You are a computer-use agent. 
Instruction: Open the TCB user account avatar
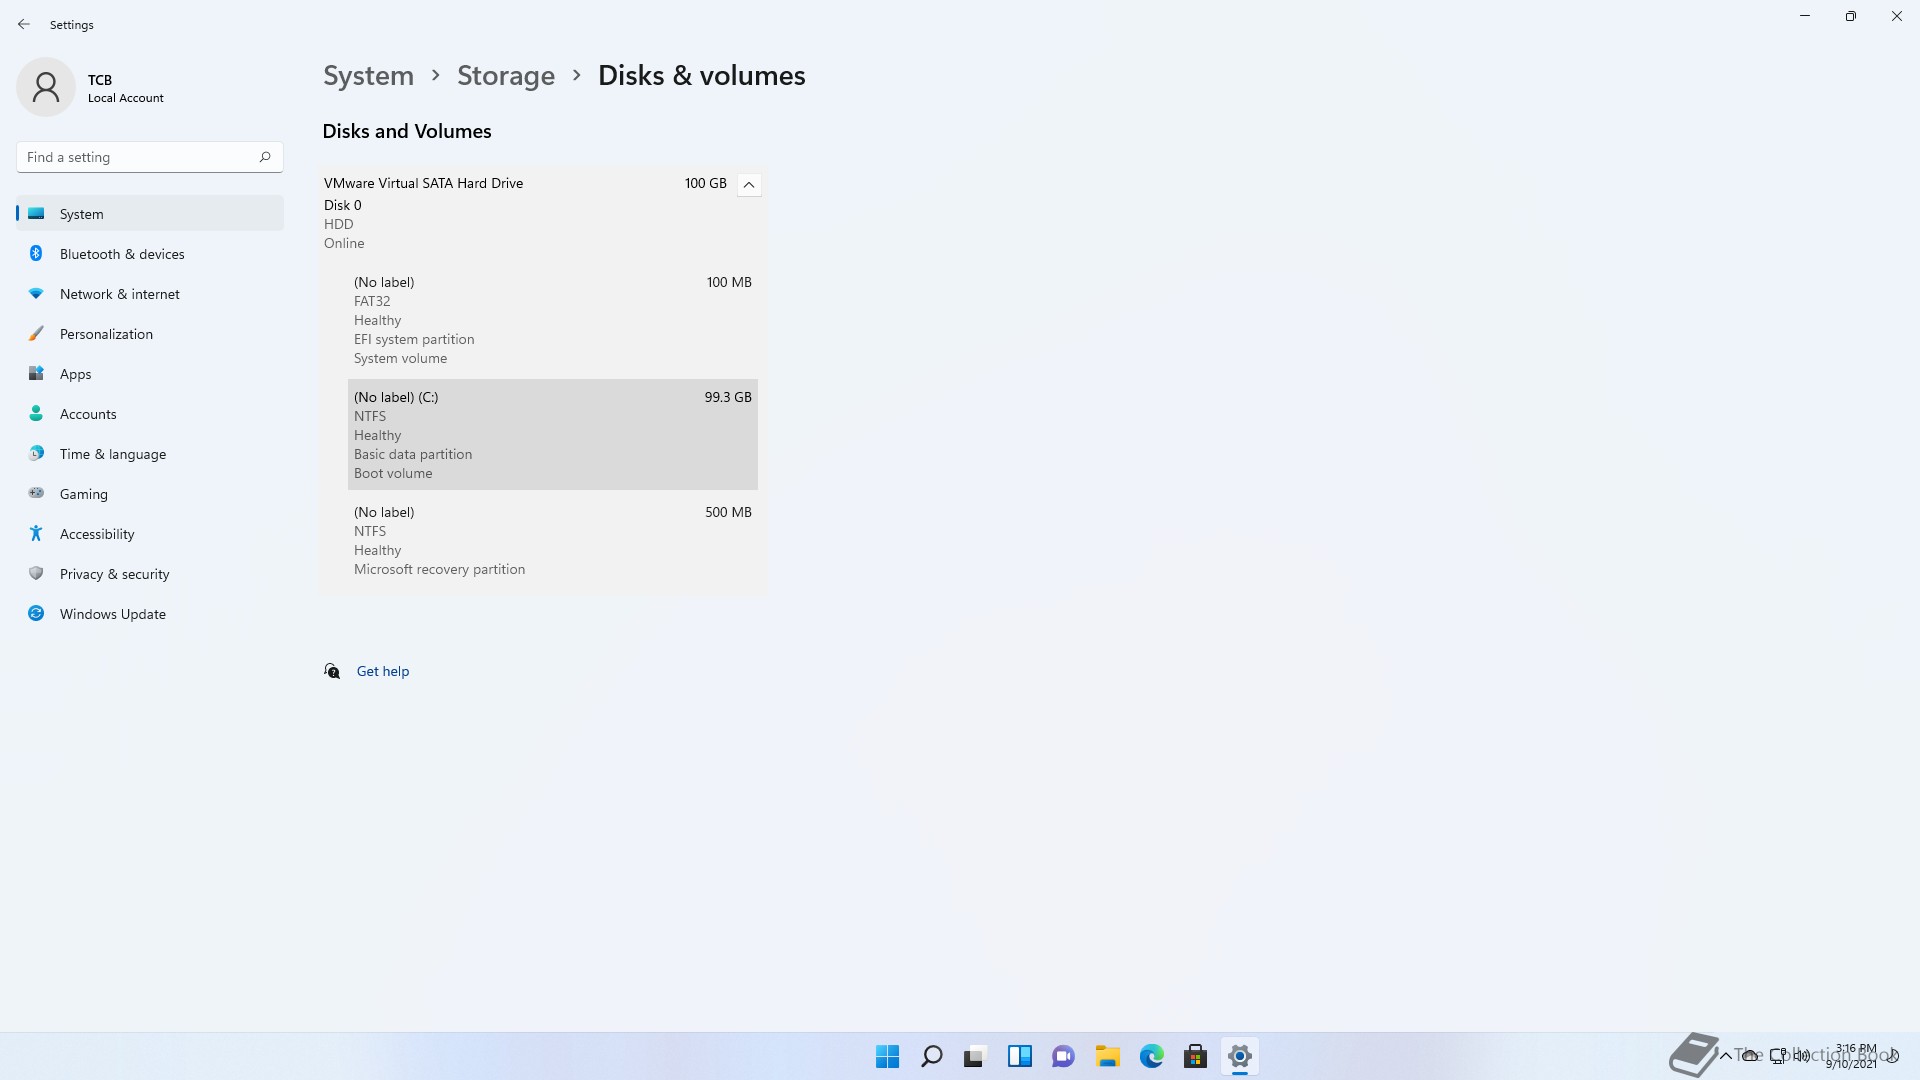pos(46,87)
